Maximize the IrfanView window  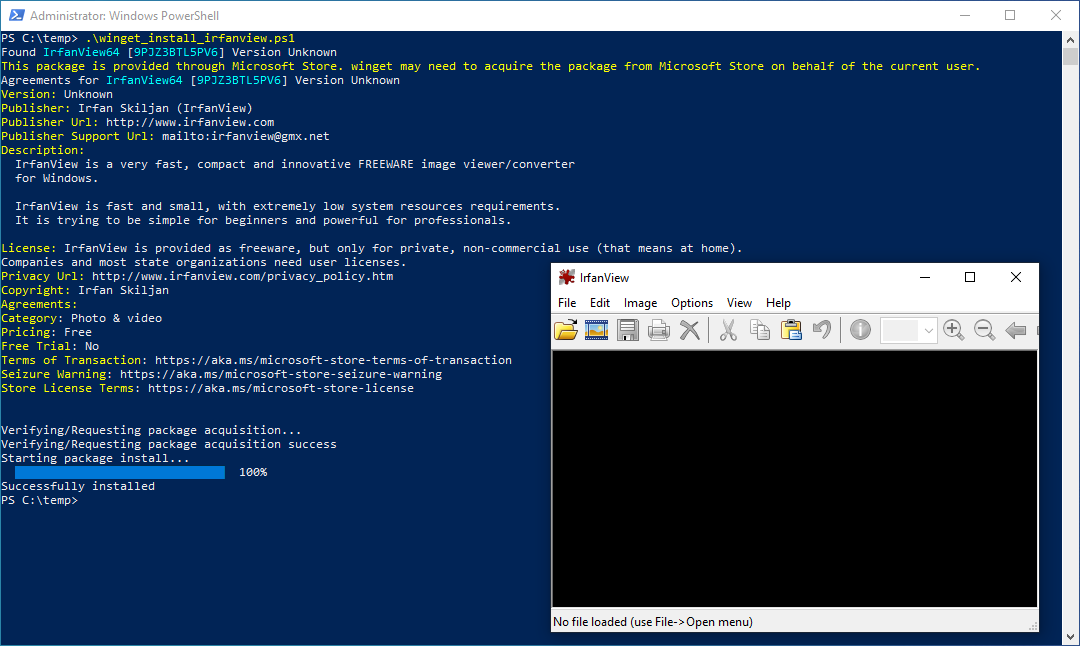(x=970, y=277)
